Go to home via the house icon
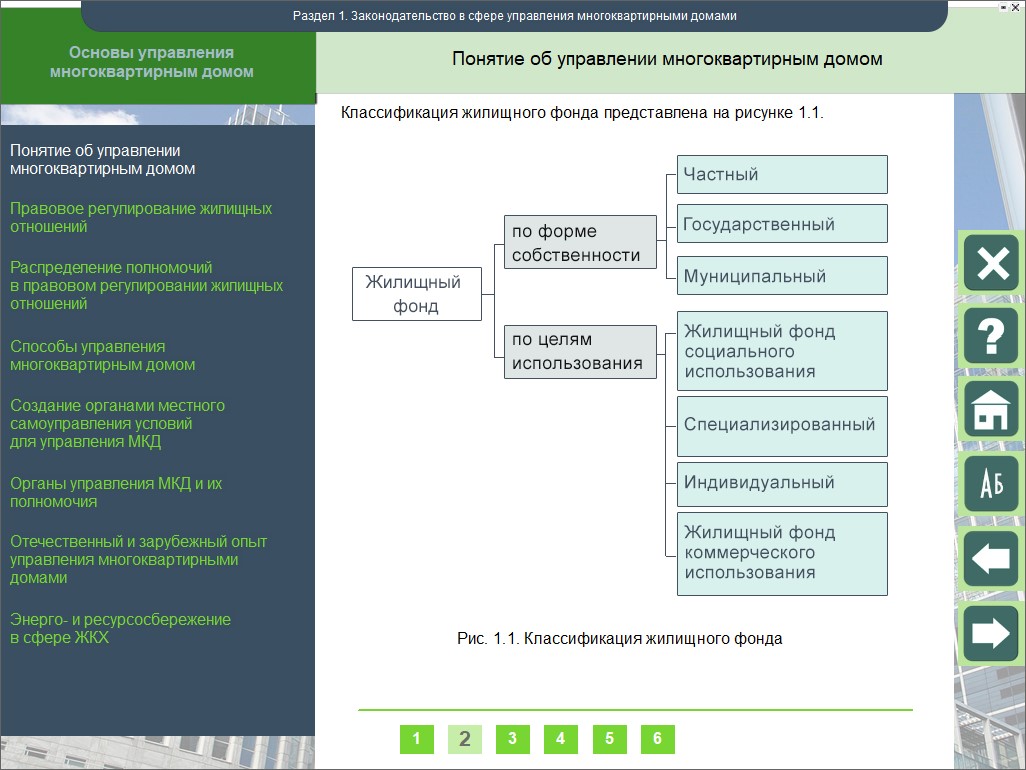The width and height of the screenshot is (1026, 770). click(x=991, y=409)
